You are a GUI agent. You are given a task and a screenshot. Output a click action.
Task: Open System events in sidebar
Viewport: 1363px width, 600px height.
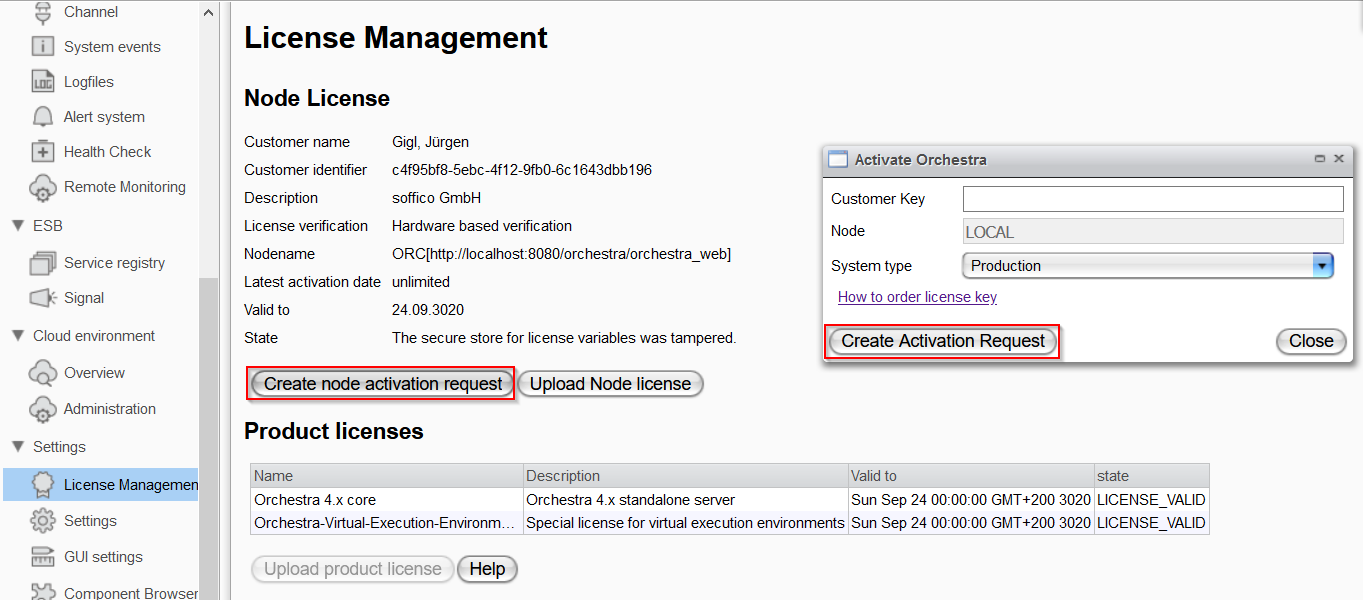pos(112,47)
